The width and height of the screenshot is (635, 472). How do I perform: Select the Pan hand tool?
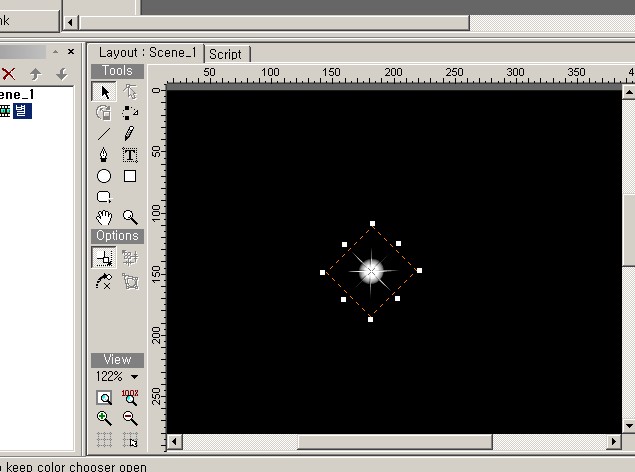point(104,217)
